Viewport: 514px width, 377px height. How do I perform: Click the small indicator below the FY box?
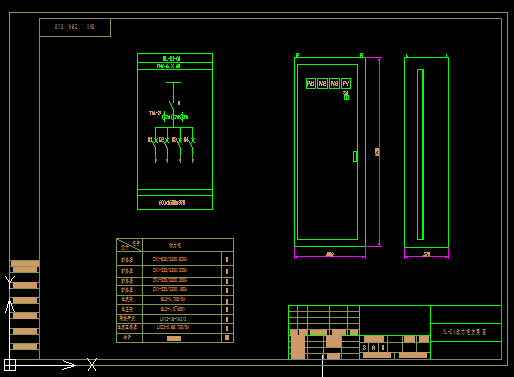pyautogui.click(x=346, y=97)
